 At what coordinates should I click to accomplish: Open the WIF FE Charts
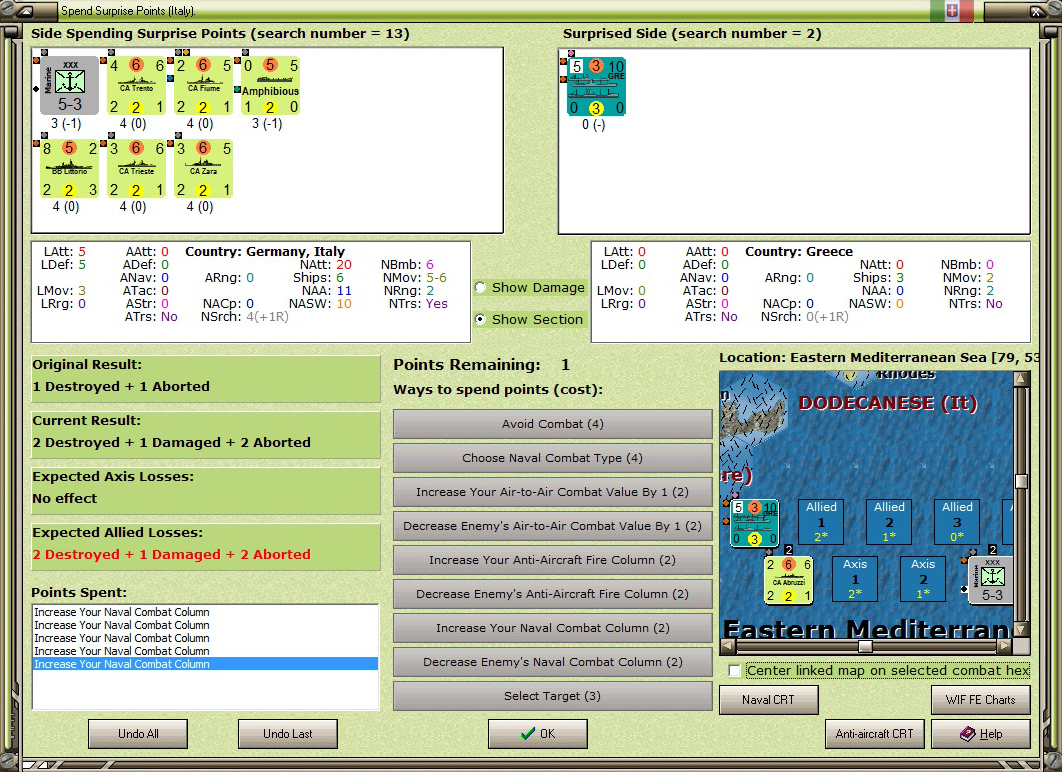pos(981,700)
